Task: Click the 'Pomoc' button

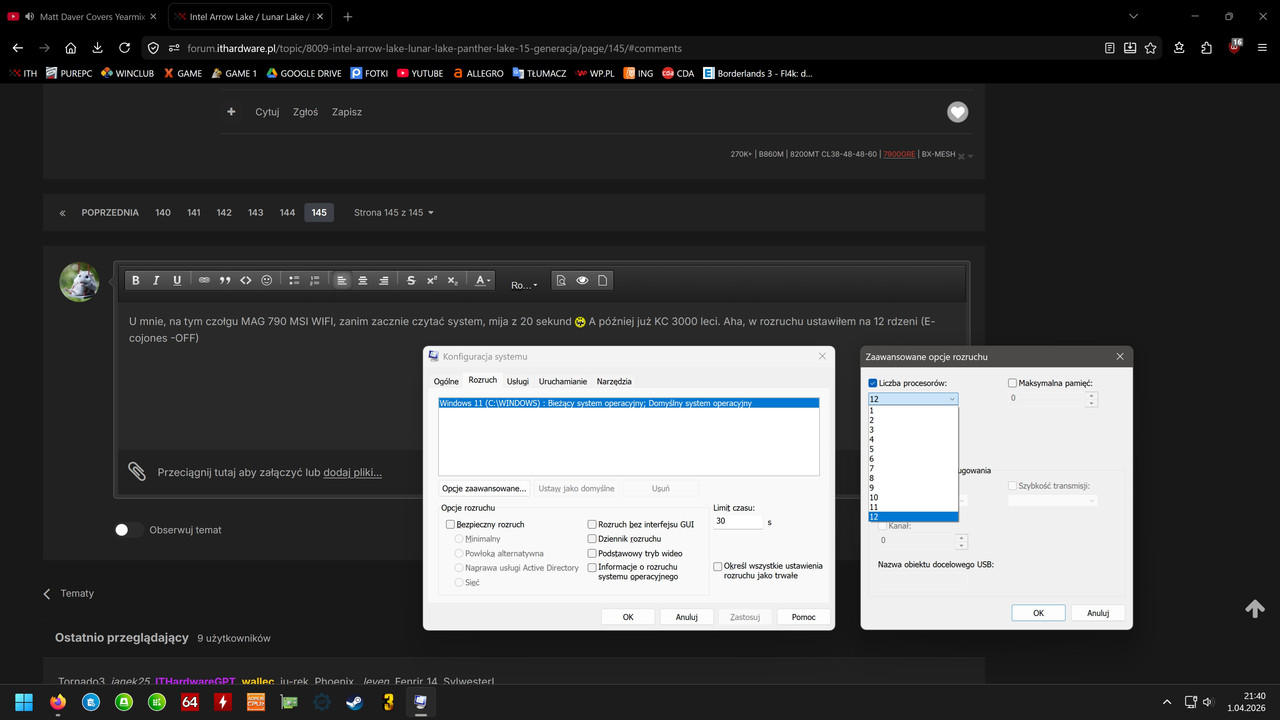Action: (x=804, y=617)
